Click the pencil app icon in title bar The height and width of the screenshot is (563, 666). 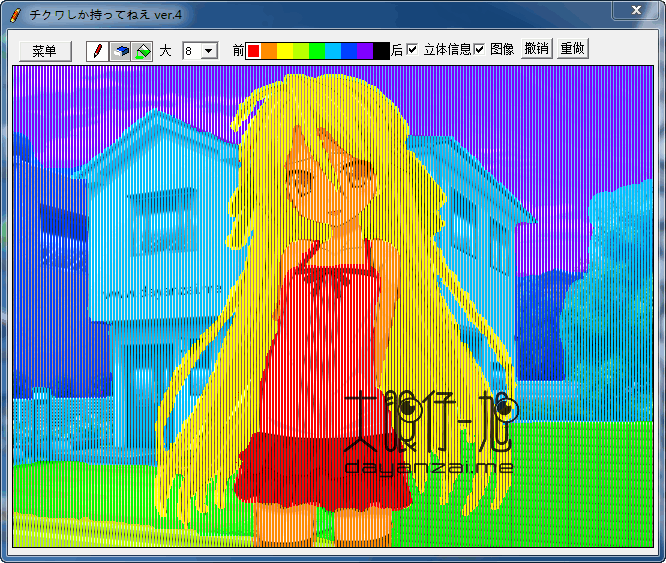[x=15, y=15]
